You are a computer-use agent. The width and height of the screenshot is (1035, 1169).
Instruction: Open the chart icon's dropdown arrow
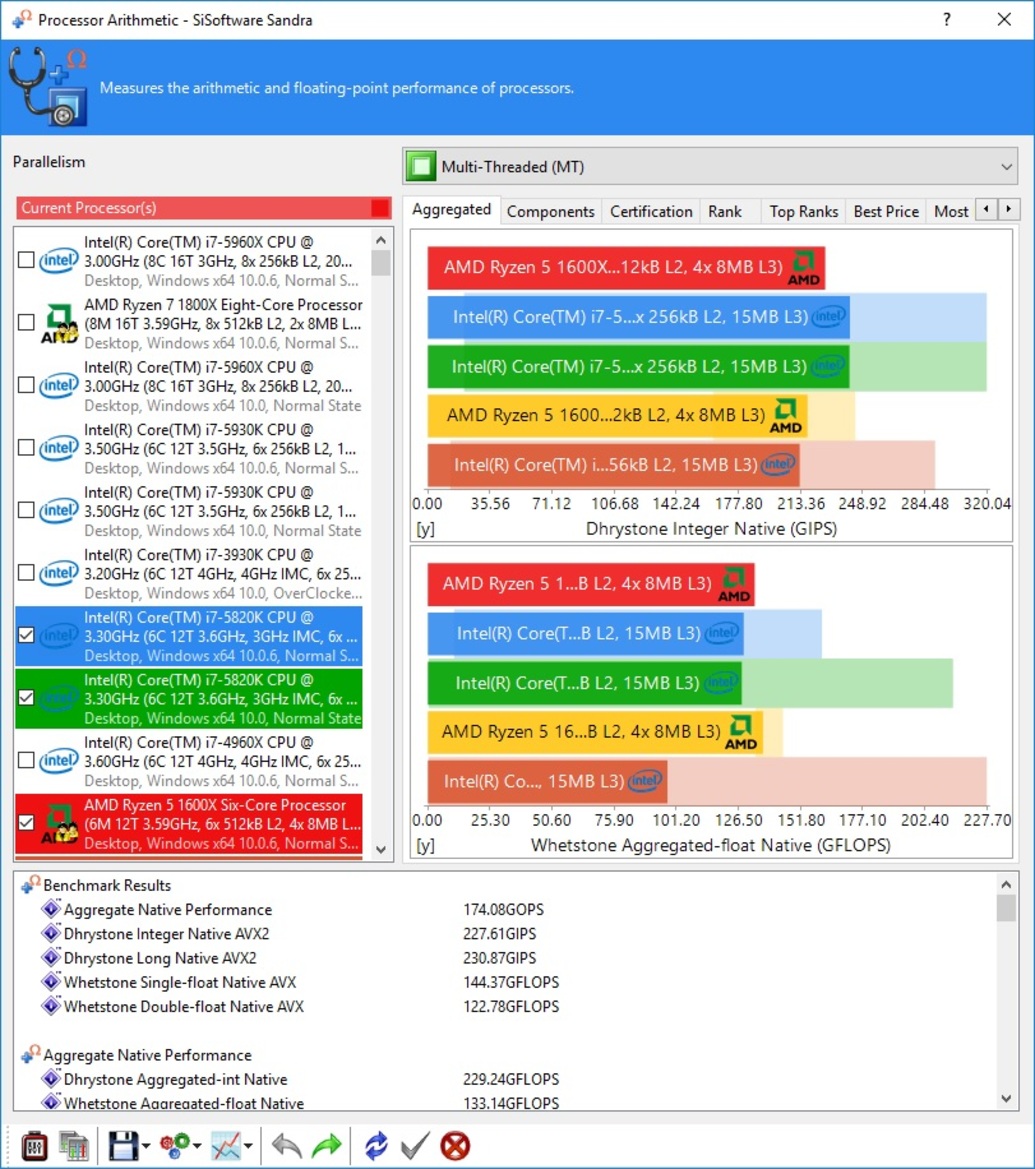pos(248,1146)
